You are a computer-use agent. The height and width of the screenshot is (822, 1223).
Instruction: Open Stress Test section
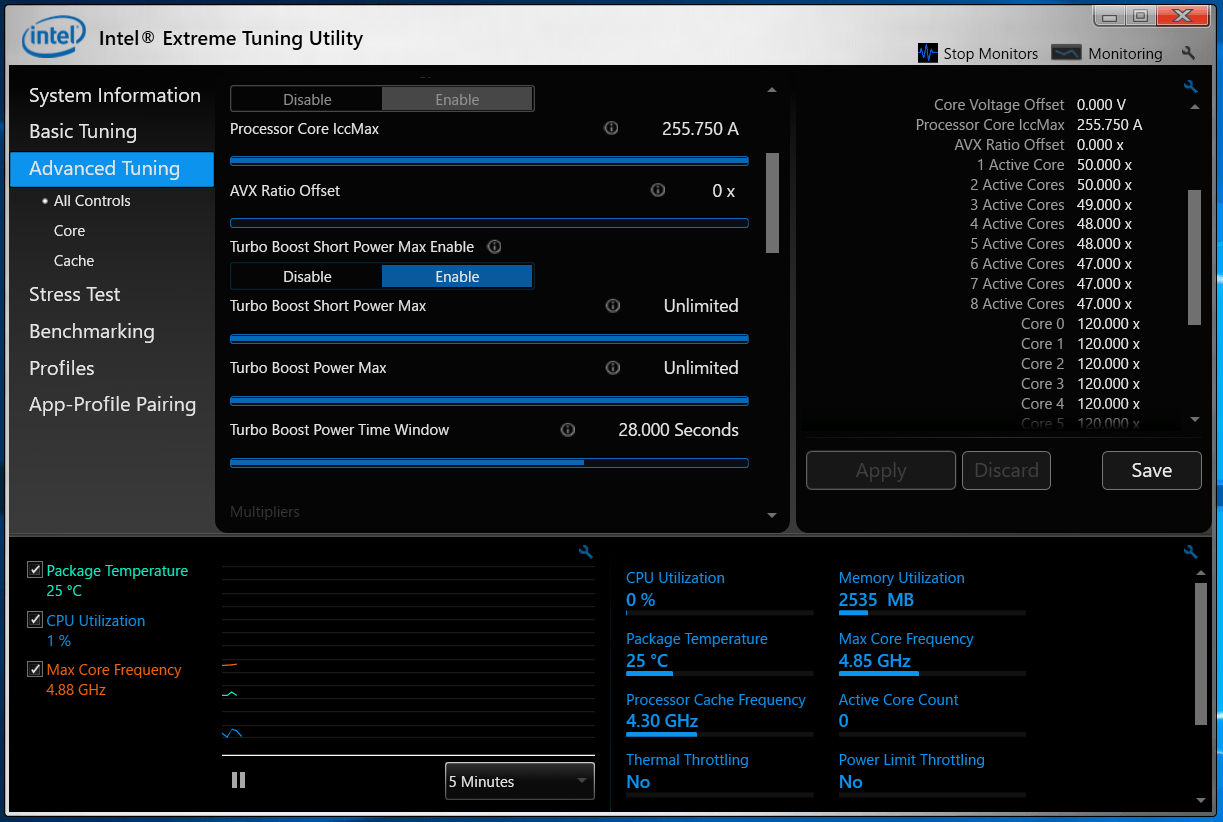pyautogui.click(x=75, y=294)
